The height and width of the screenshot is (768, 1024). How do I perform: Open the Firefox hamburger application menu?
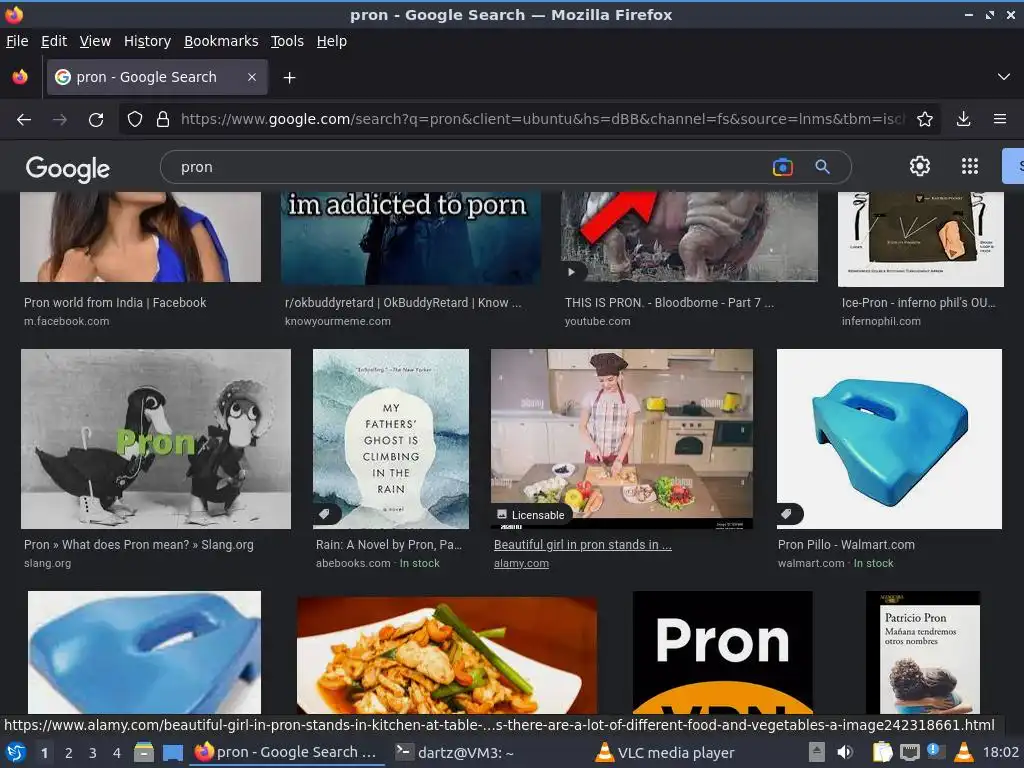pos(1000,119)
